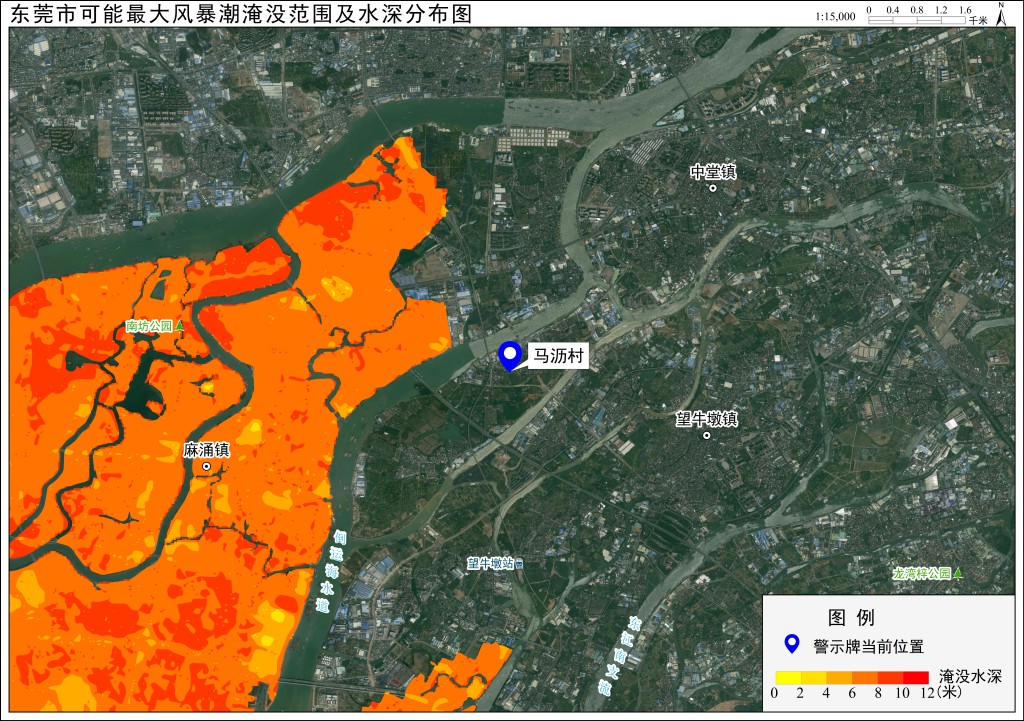Click the distance scale bar
Viewport: 1024px width, 721px height.
(x=917, y=20)
